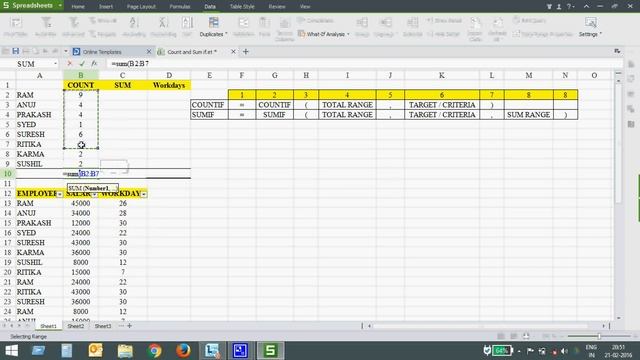640x360 pixels.
Task: Click the Import Data icon
Action: click(475, 23)
